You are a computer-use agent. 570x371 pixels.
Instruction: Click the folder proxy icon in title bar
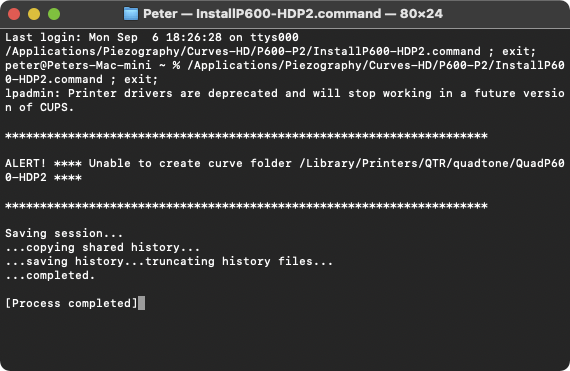click(131, 14)
